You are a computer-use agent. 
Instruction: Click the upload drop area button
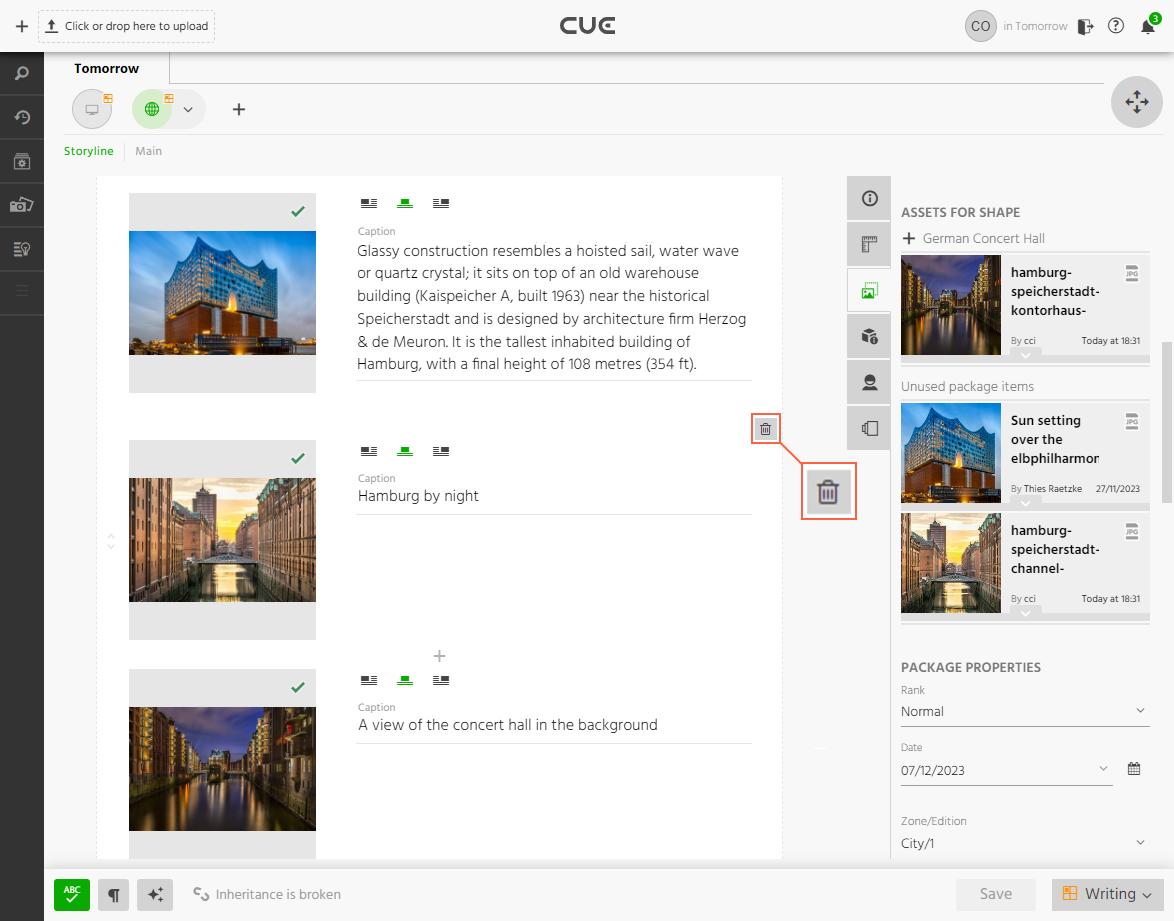pyautogui.click(x=127, y=26)
